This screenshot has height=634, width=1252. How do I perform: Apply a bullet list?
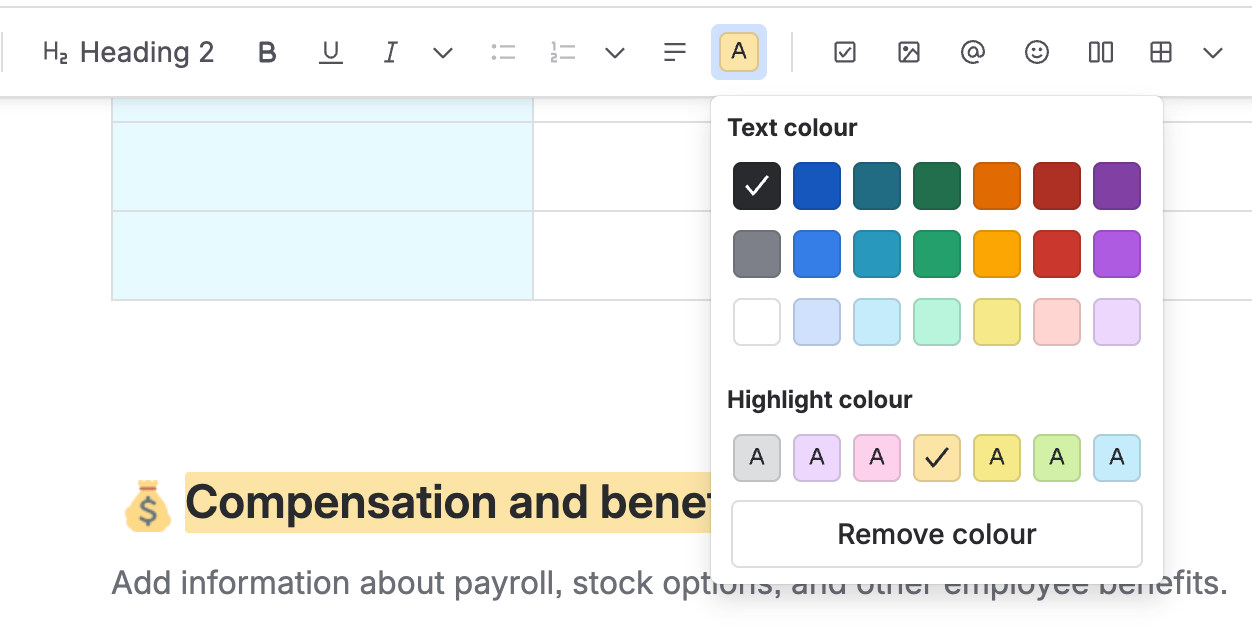tap(503, 52)
